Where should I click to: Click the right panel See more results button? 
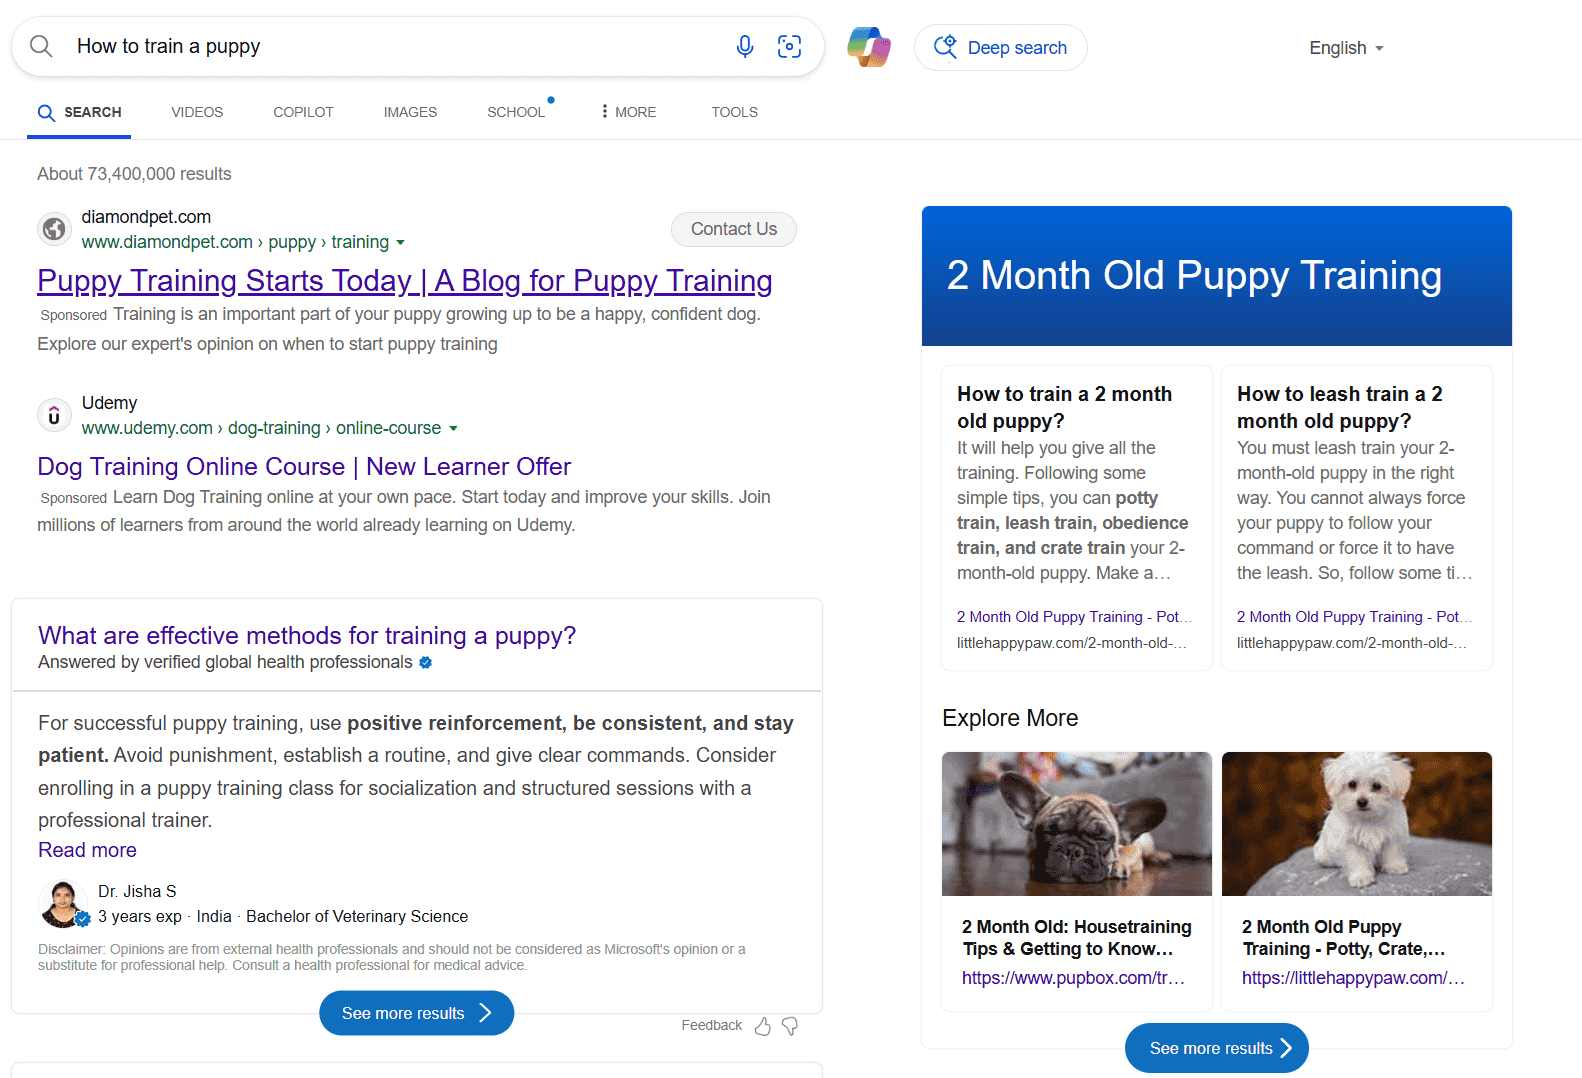click(1216, 1048)
